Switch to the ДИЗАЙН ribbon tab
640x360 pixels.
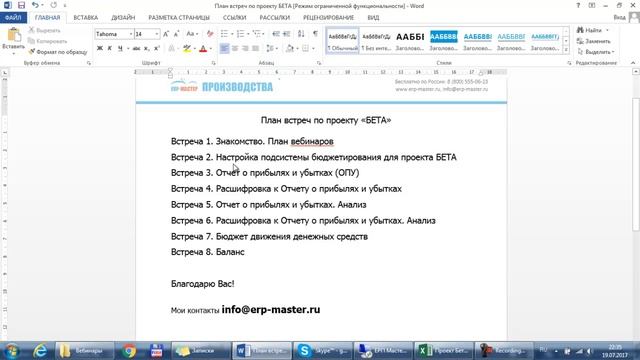click(x=123, y=18)
